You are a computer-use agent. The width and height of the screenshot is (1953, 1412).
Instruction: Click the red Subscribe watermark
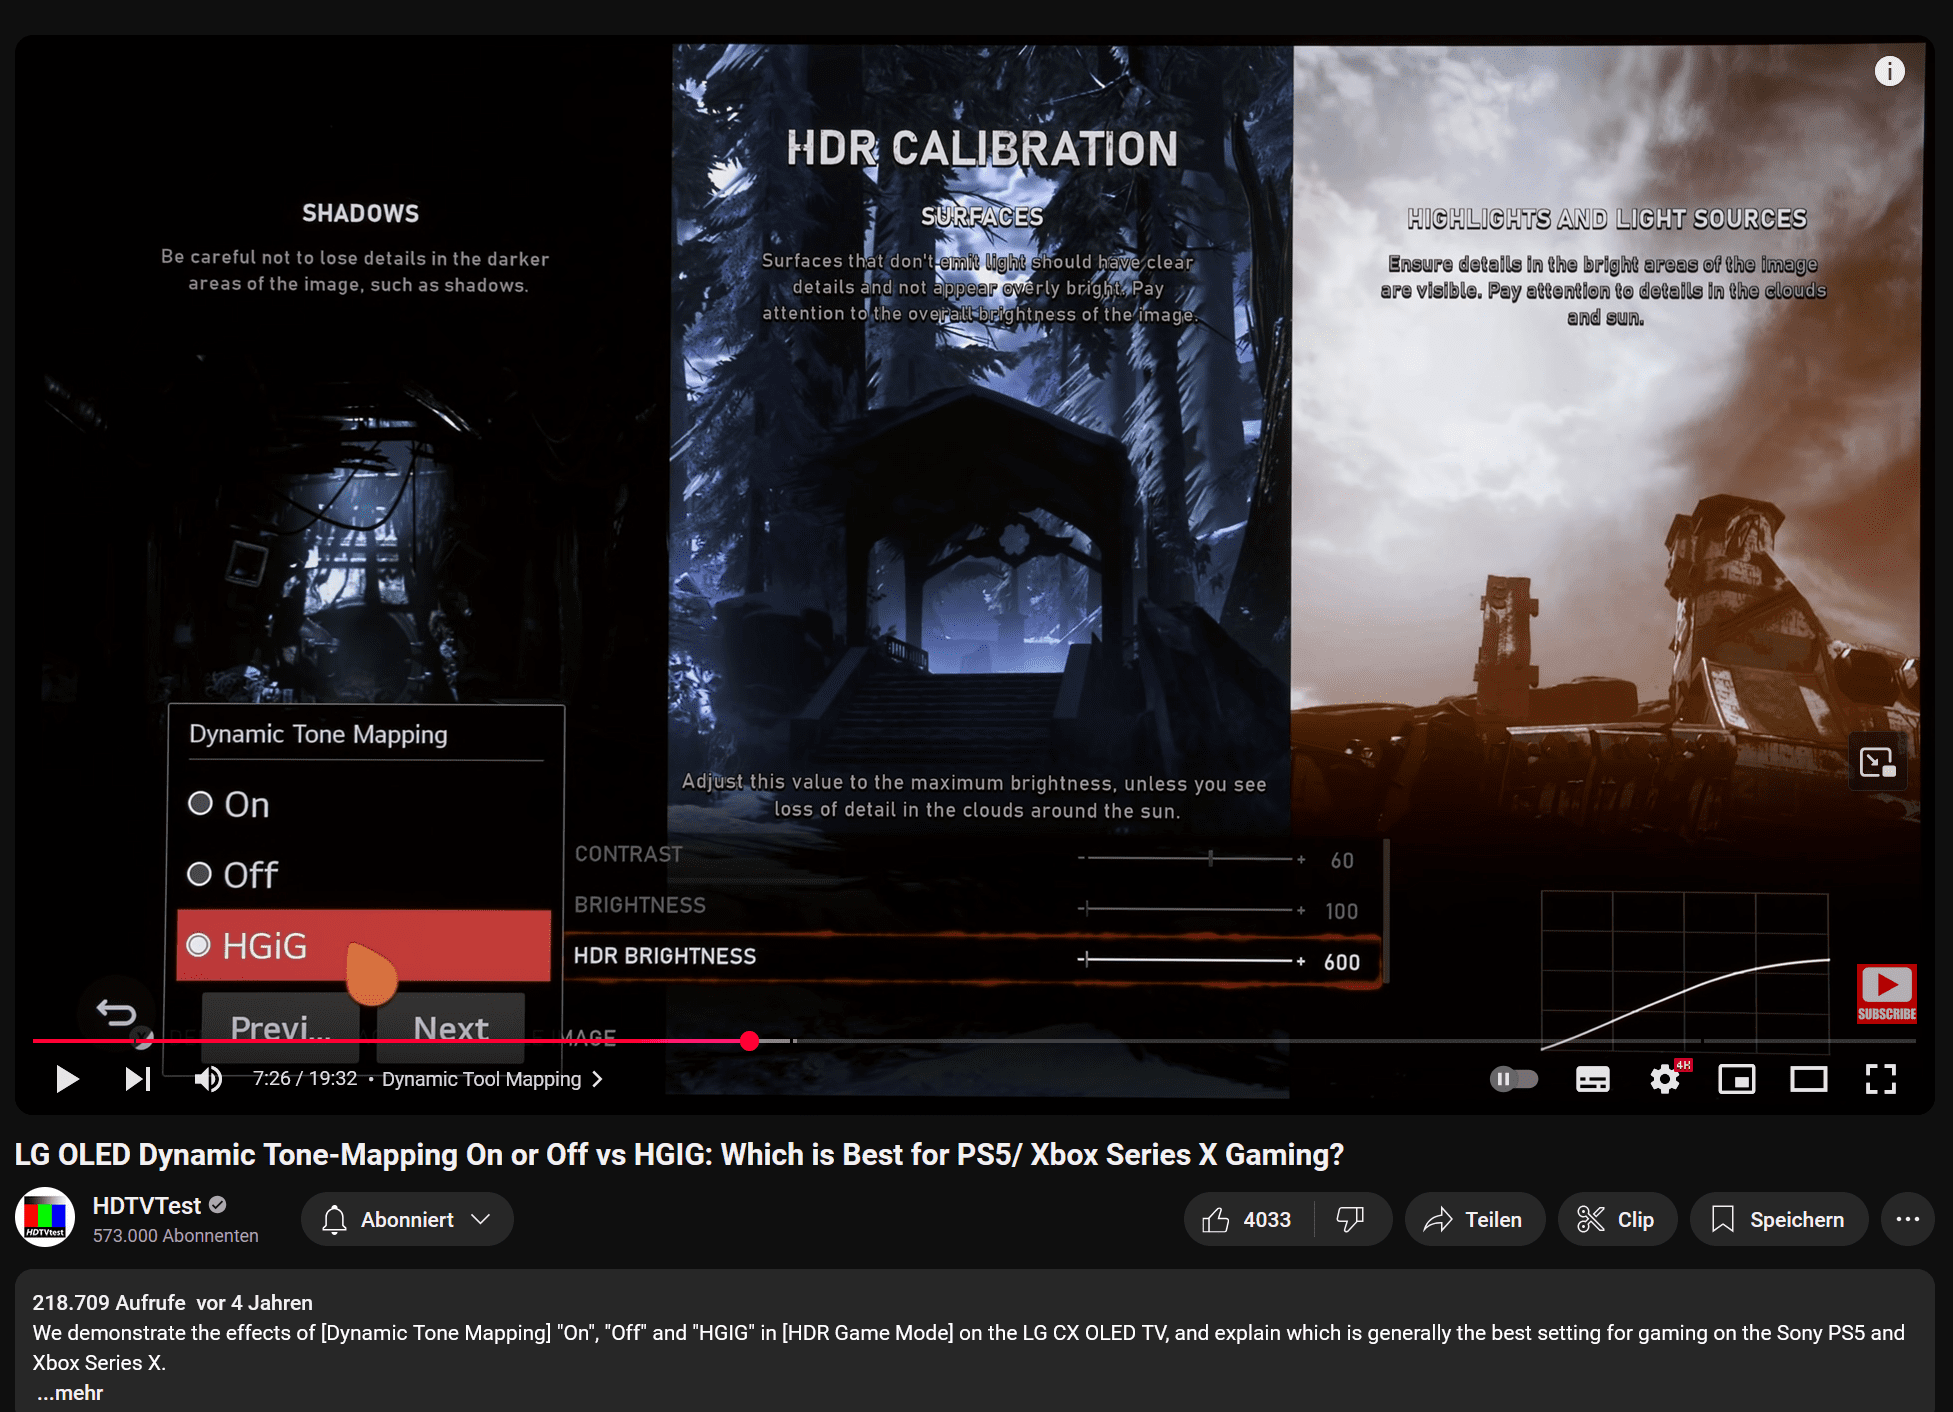click(1887, 994)
